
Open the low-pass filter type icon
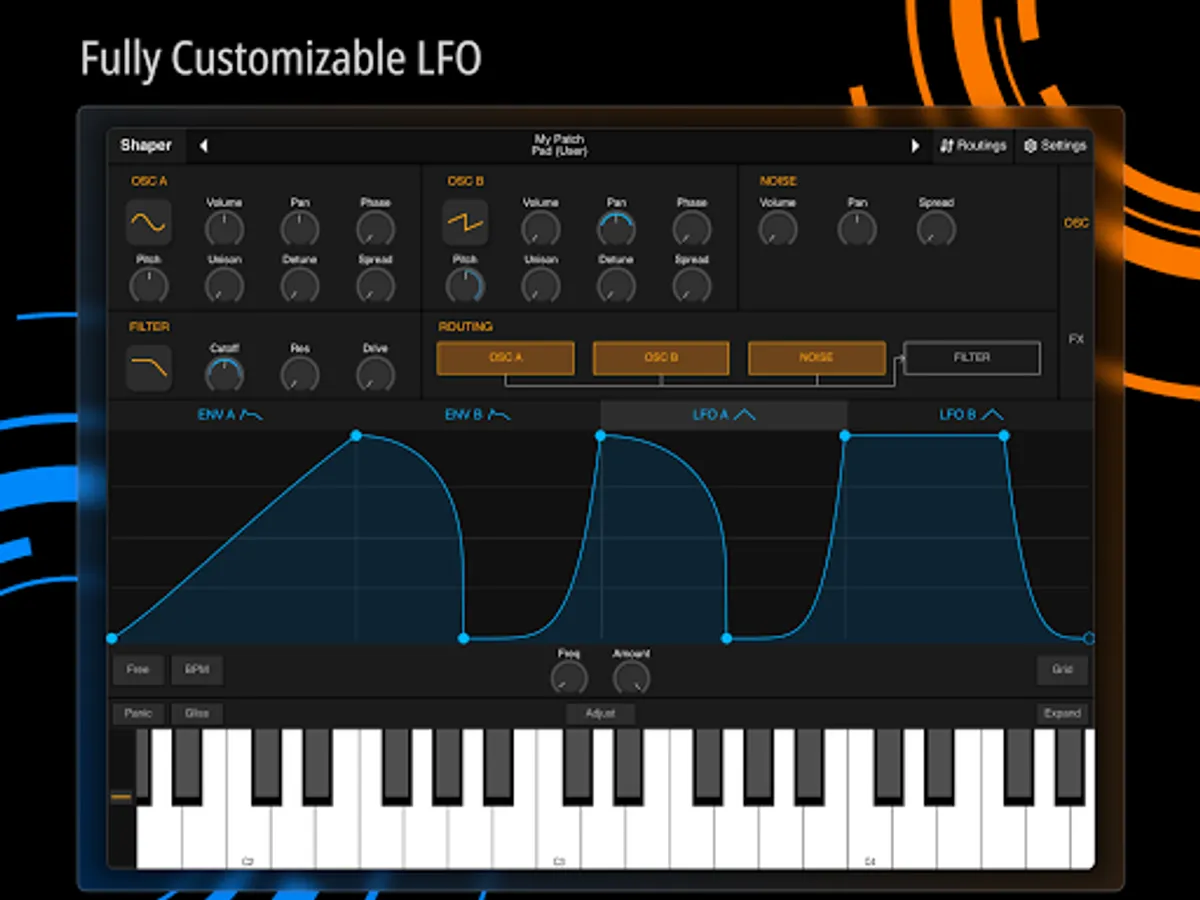pyautogui.click(x=148, y=368)
